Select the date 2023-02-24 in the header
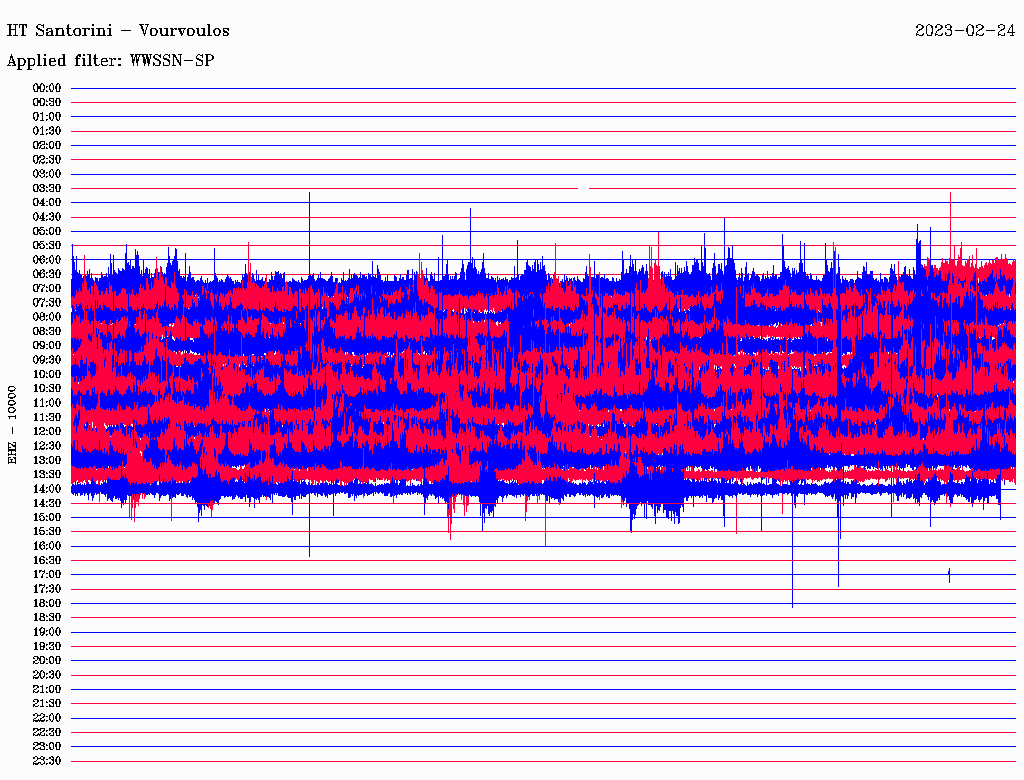 (965, 30)
